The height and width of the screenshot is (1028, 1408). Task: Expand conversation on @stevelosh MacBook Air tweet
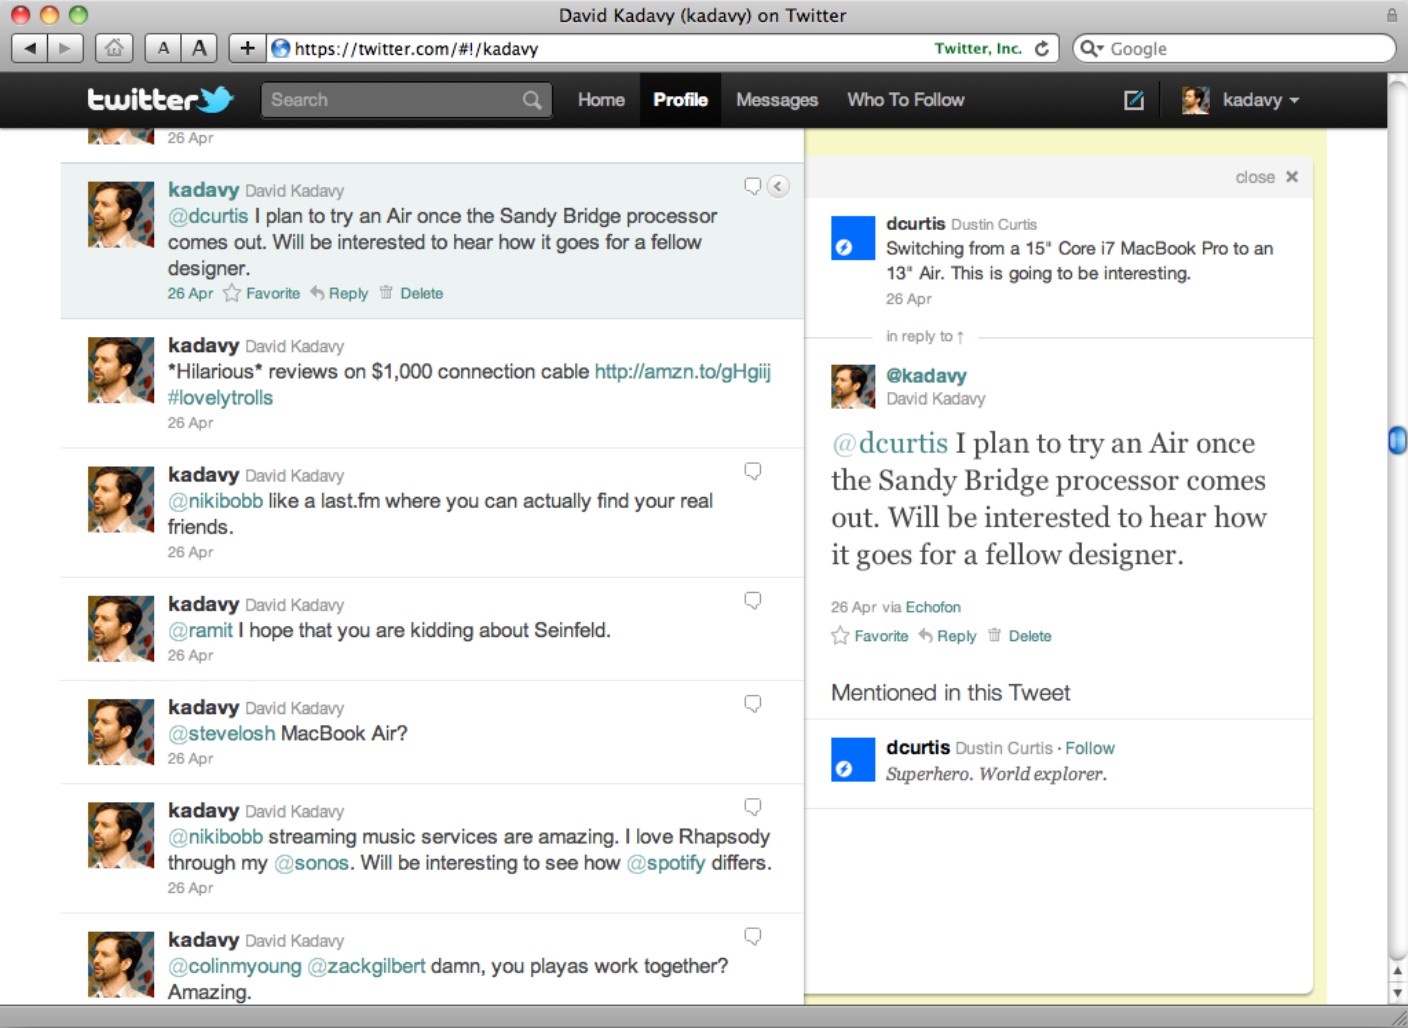pos(753,703)
